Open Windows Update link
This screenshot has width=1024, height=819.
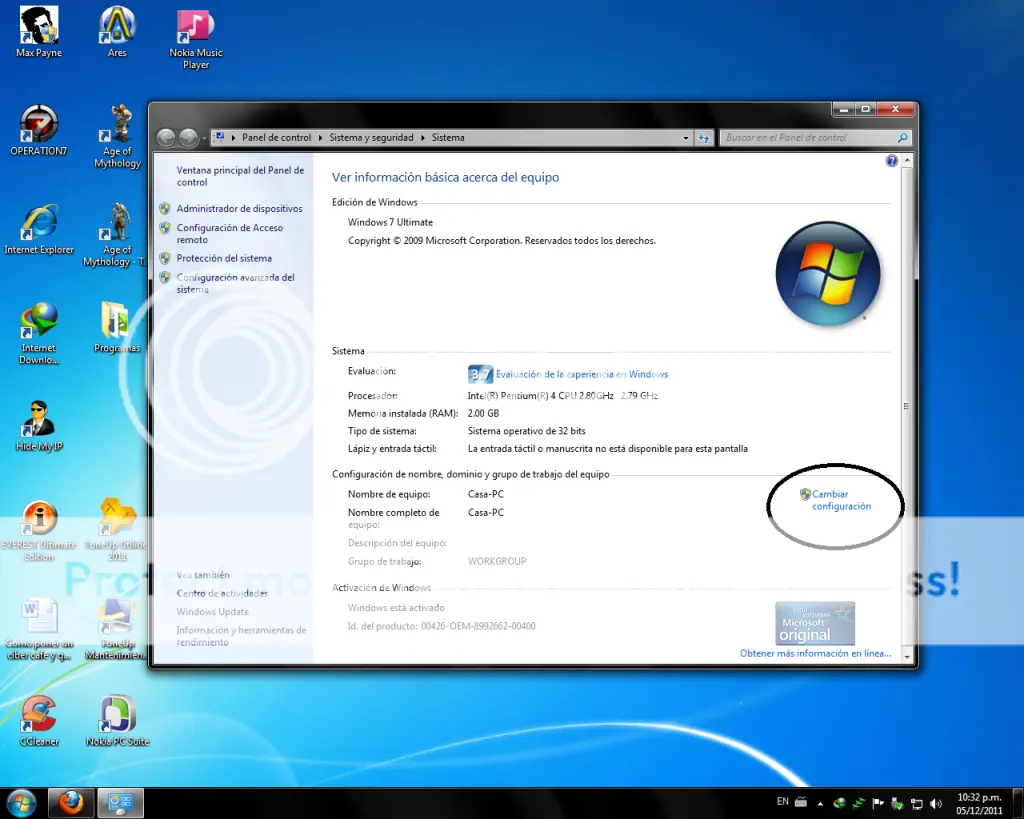(x=212, y=612)
